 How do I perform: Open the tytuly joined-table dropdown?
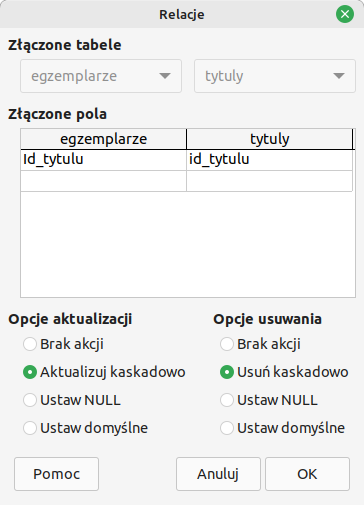tap(275, 76)
